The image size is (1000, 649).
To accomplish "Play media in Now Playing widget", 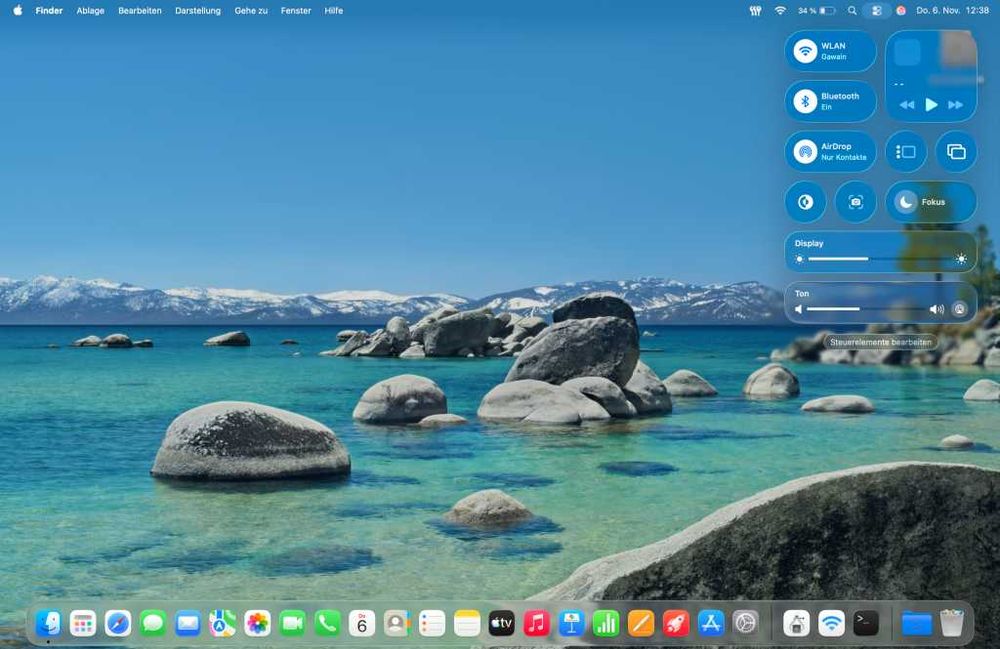I will click(931, 105).
